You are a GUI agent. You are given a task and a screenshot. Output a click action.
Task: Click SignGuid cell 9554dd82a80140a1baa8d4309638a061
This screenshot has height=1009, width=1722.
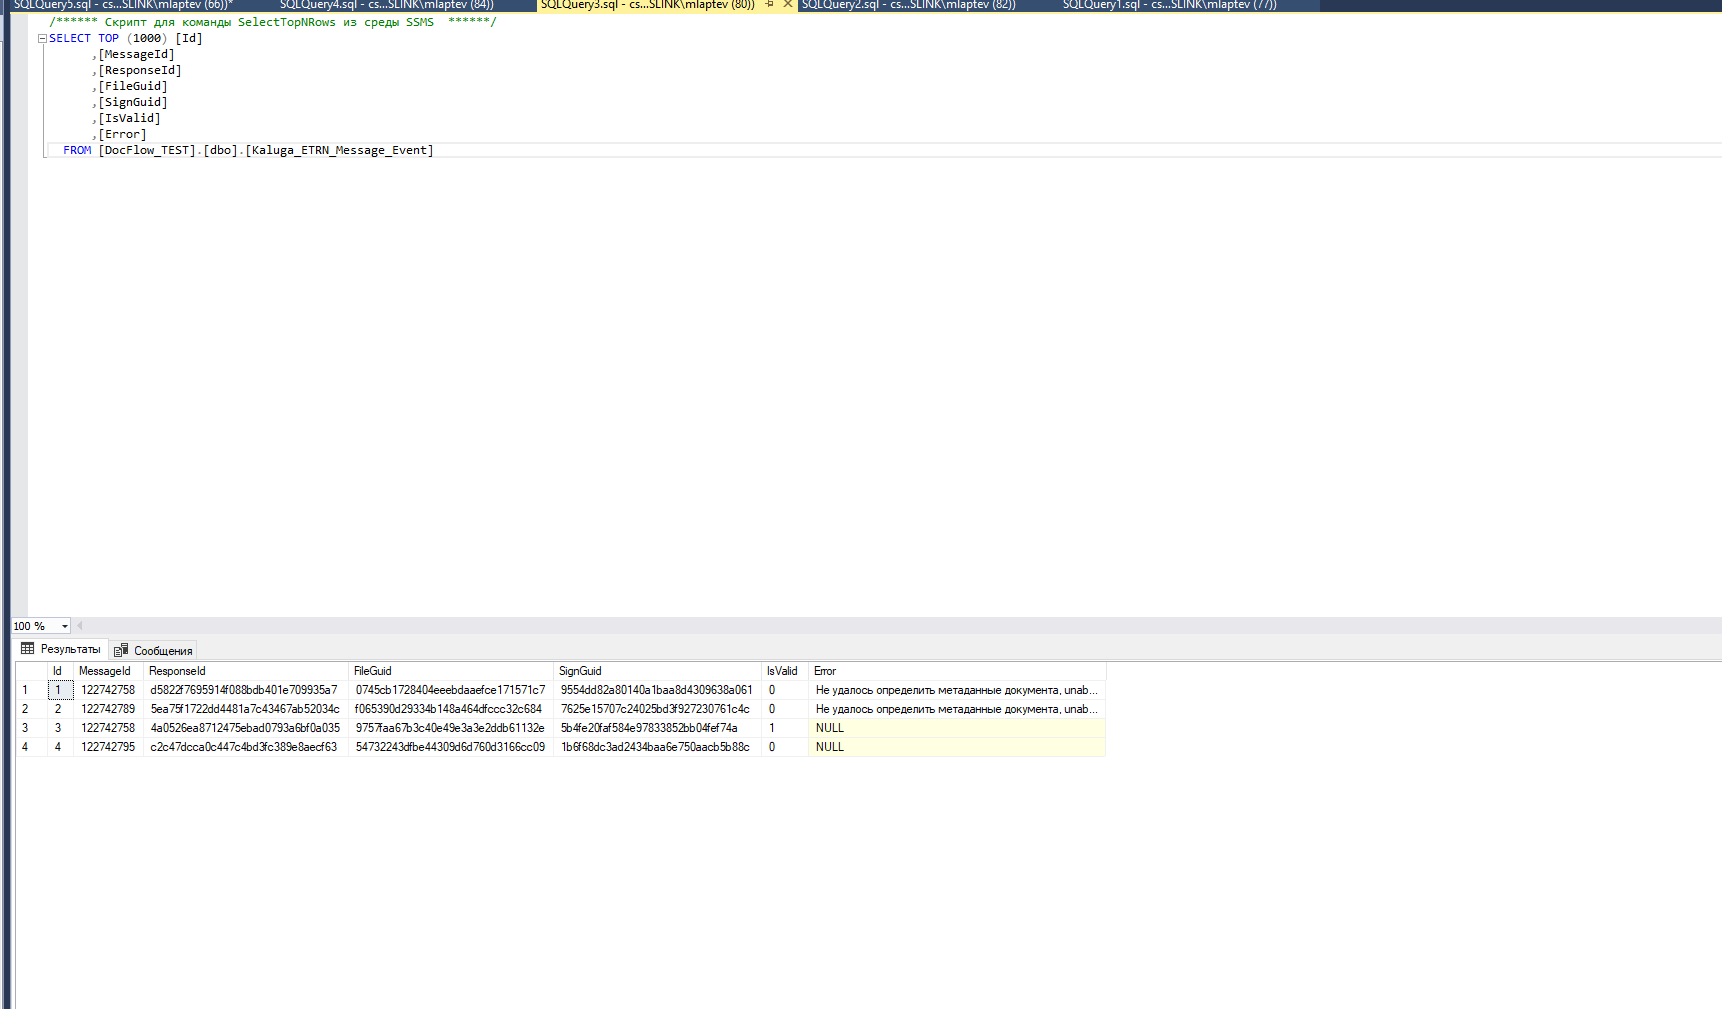pyautogui.click(x=657, y=690)
